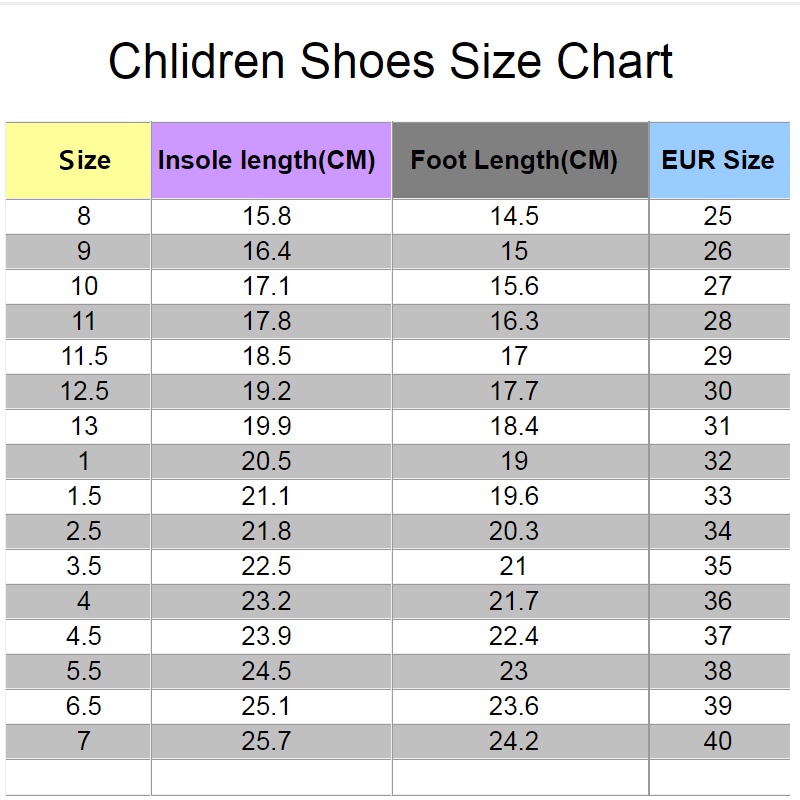The width and height of the screenshot is (800, 800).
Task: Select the Insole length(CM) header cell
Action: point(271,161)
